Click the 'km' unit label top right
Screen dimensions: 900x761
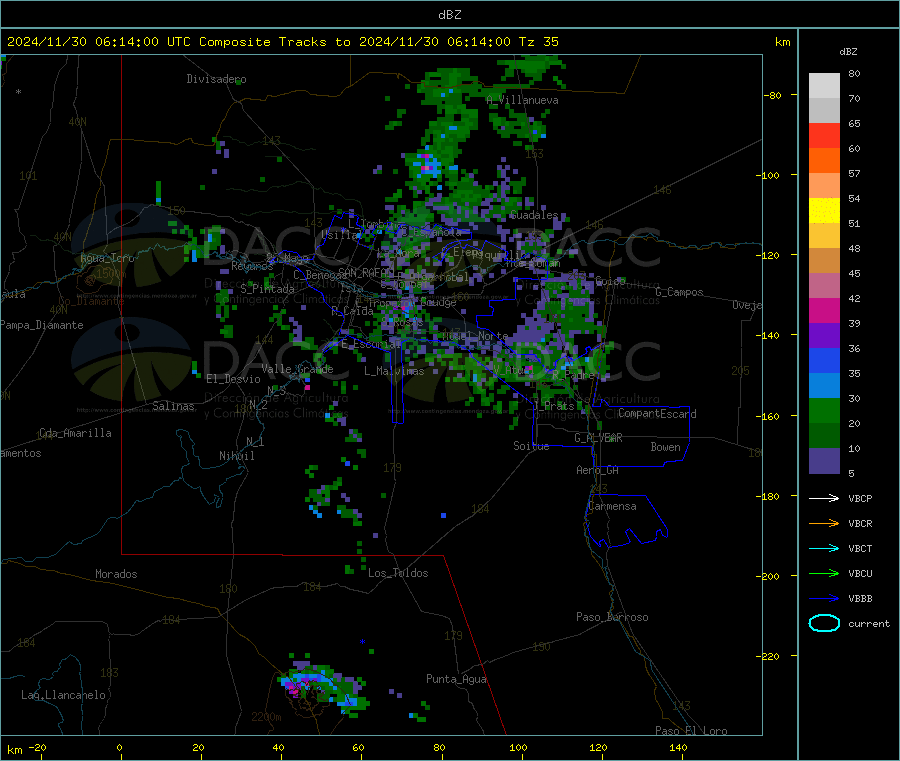pos(782,42)
